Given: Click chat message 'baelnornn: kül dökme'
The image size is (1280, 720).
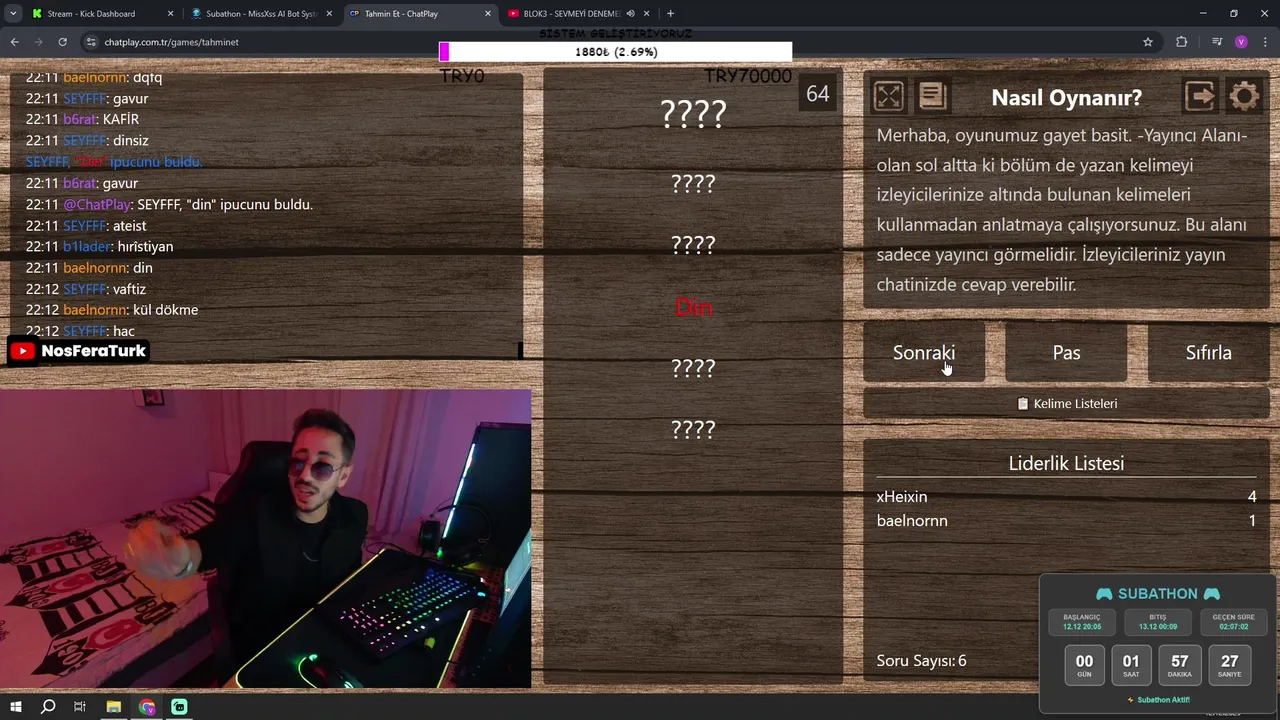Looking at the screenshot, I should 112,310.
